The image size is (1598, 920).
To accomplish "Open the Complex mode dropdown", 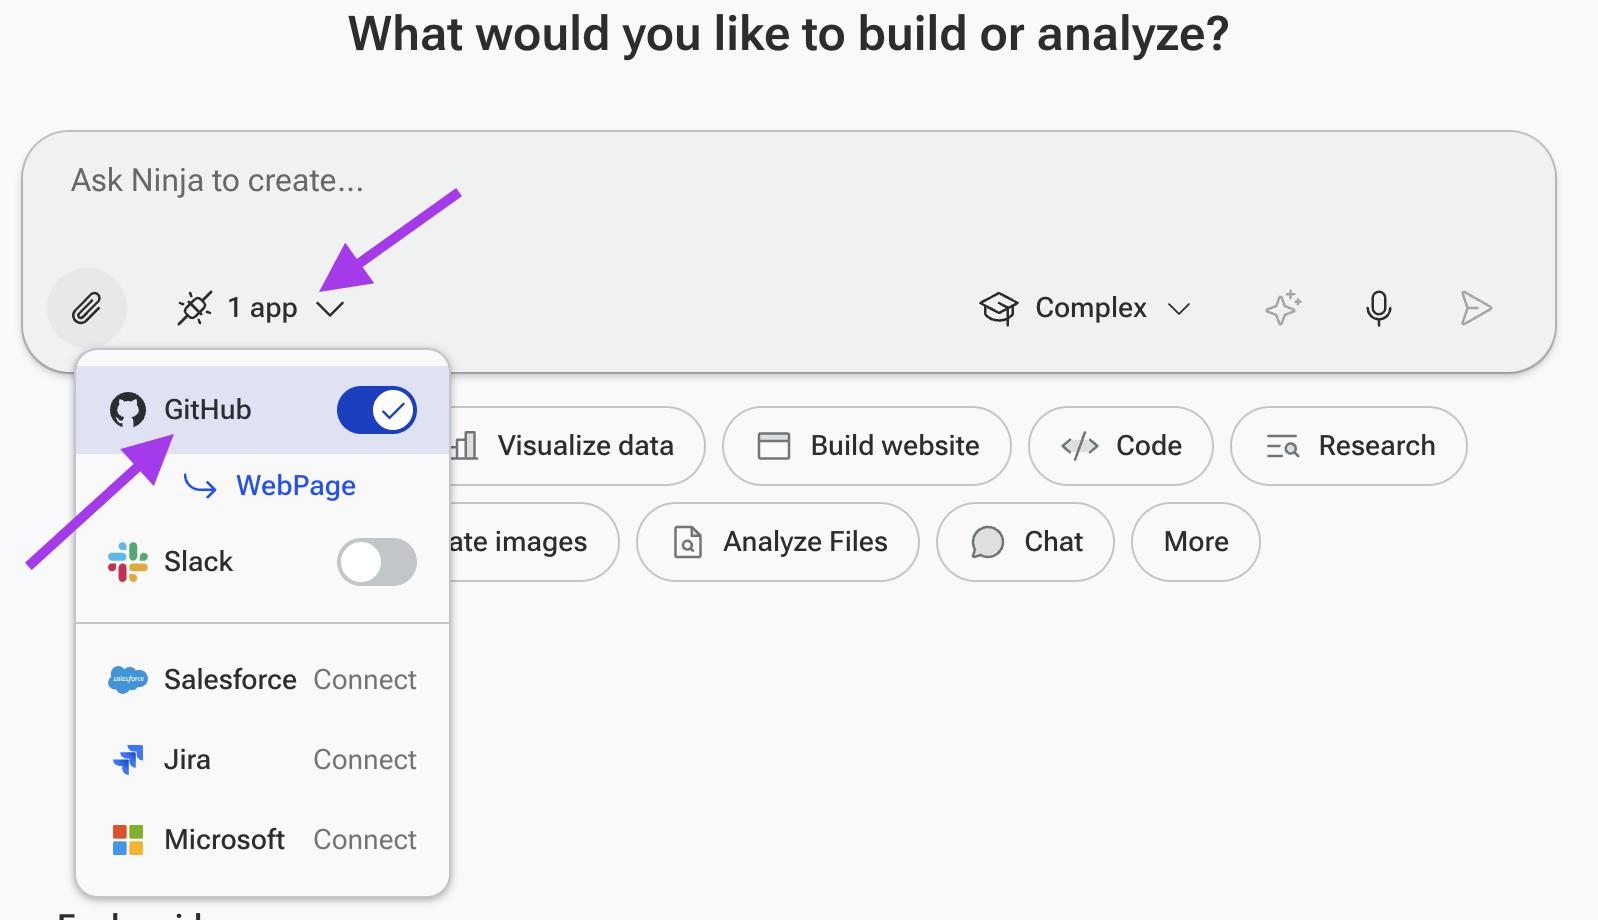I will coord(1085,308).
